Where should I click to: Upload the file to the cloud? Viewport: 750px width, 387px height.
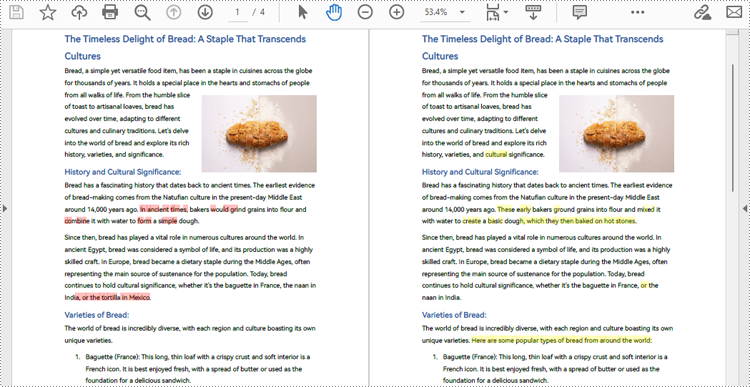[79, 12]
